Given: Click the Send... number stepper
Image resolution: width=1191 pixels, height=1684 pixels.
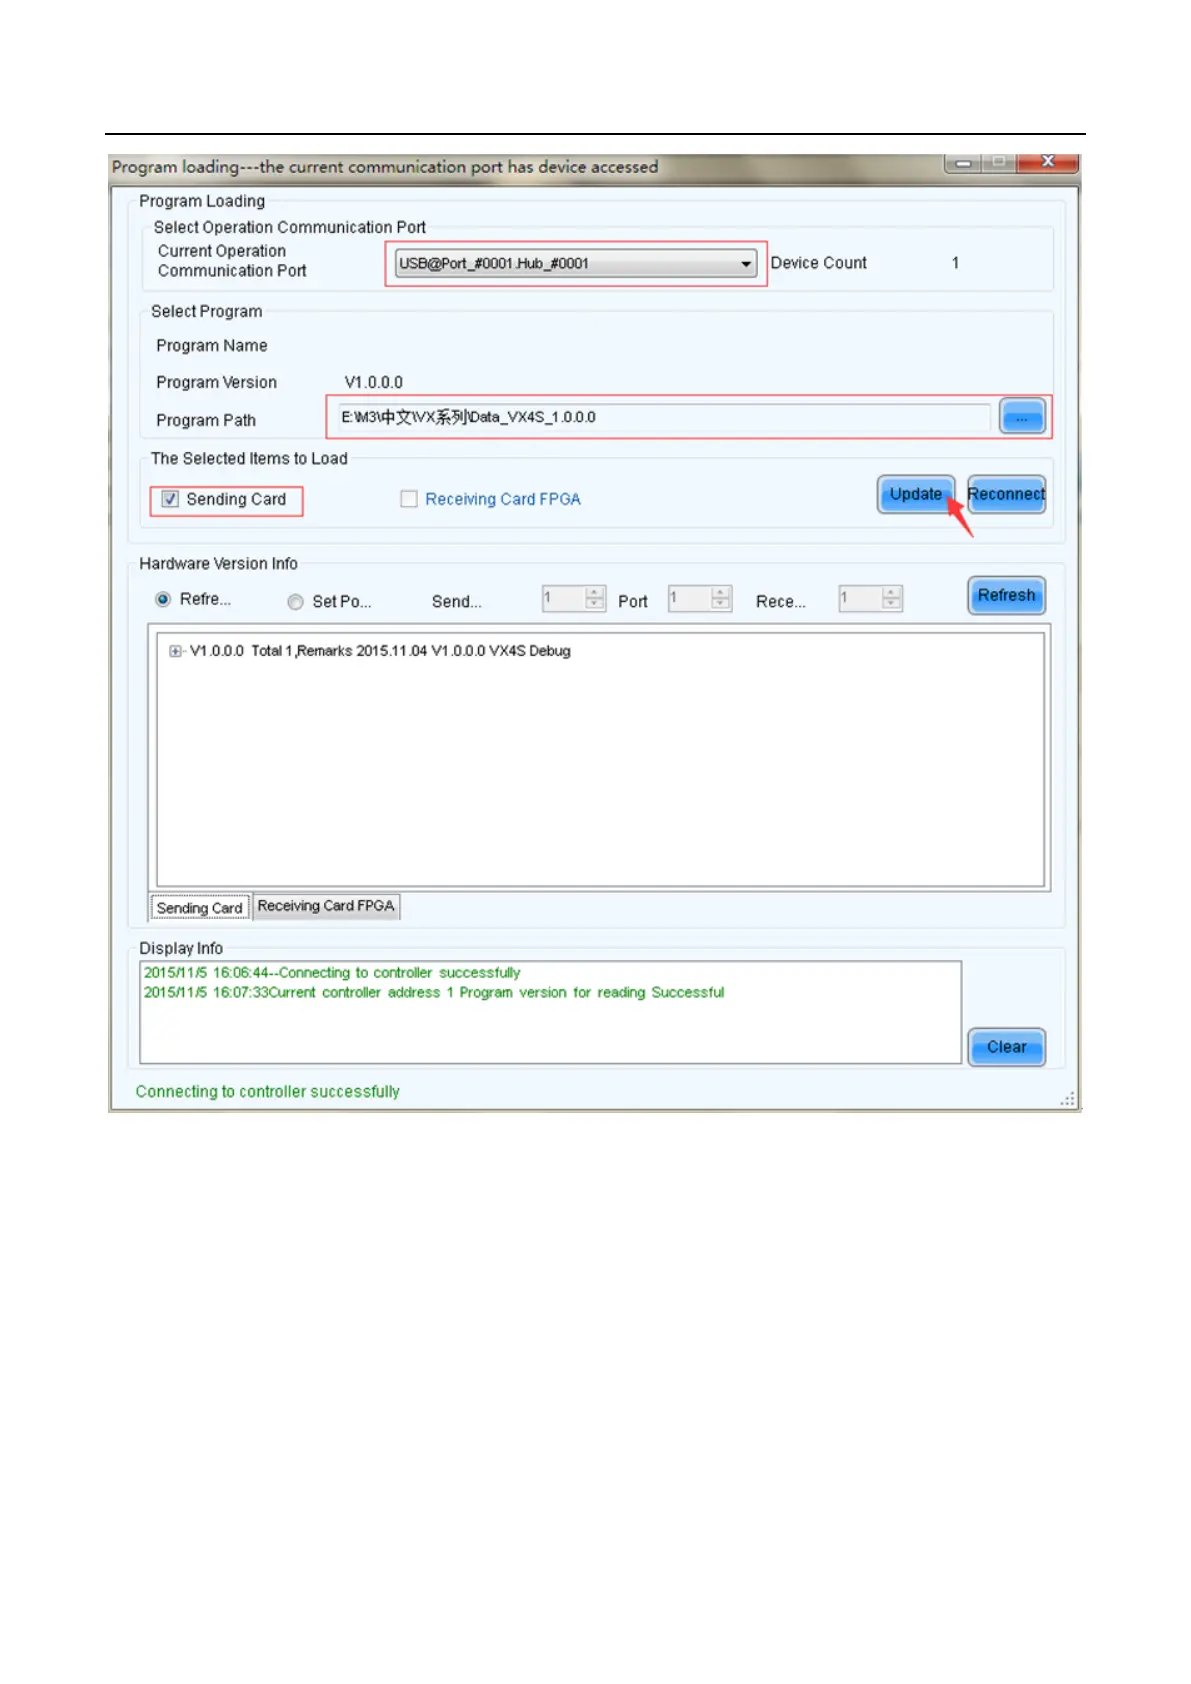Looking at the screenshot, I should tap(574, 599).
